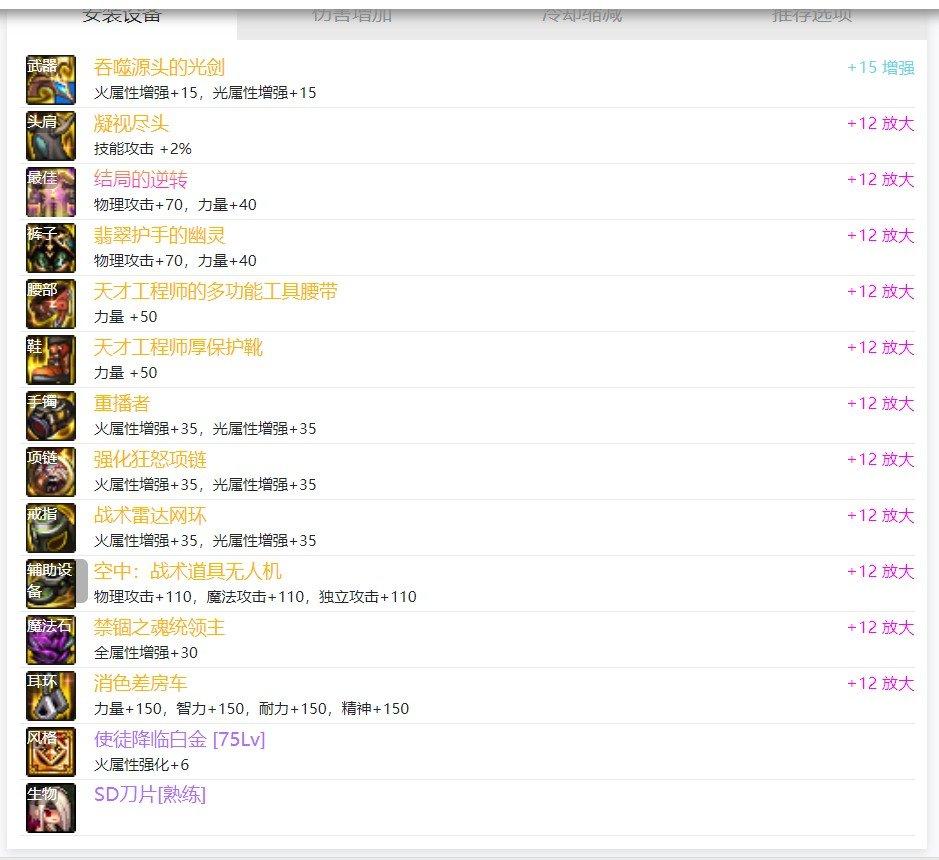Select the 戒指 ring icon
This screenshot has height=860, width=939.
[51, 529]
